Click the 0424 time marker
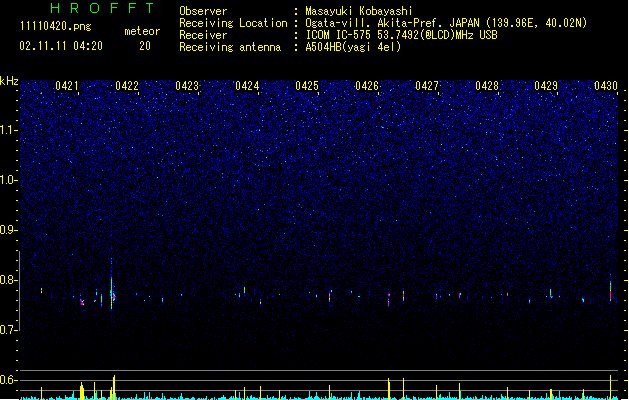This screenshot has width=629, height=400. tap(247, 86)
